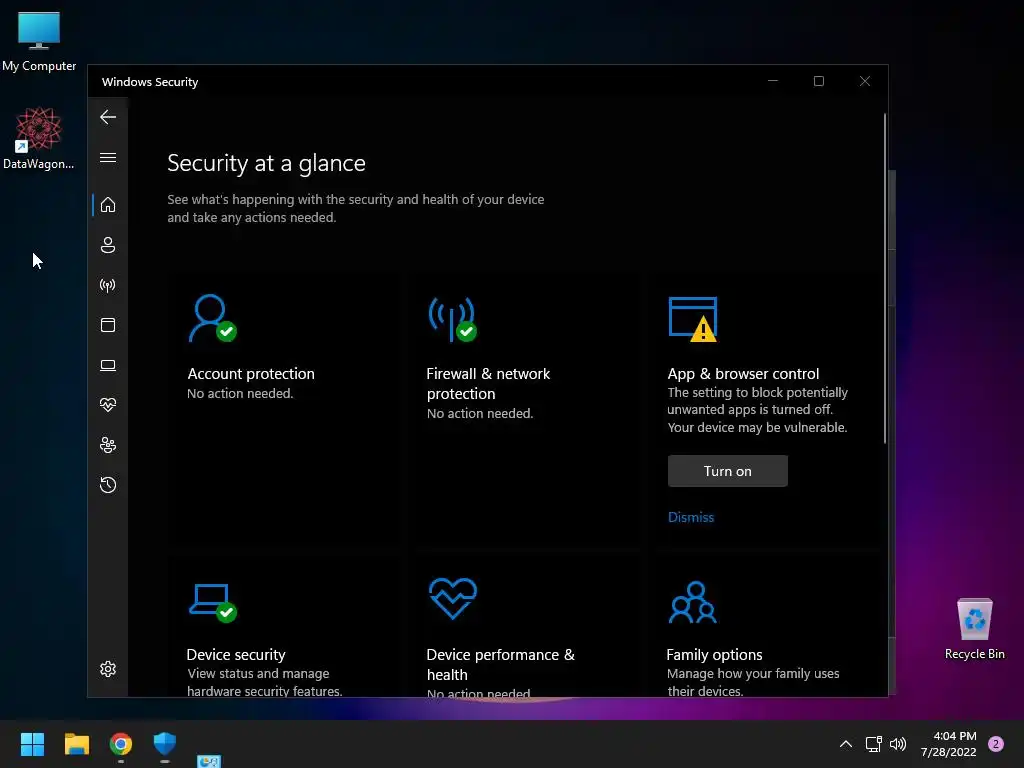Open App & browser control sidebar window icon

pos(108,325)
